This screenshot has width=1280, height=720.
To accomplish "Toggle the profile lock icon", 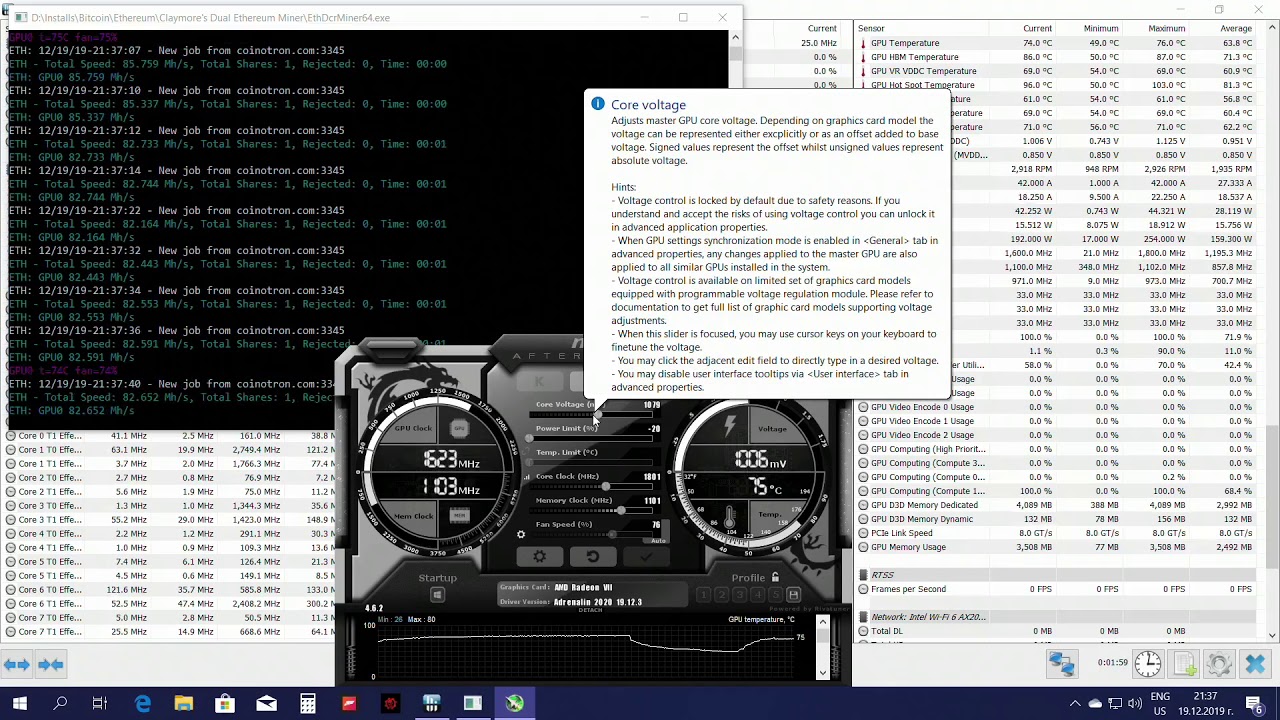I will coord(775,577).
